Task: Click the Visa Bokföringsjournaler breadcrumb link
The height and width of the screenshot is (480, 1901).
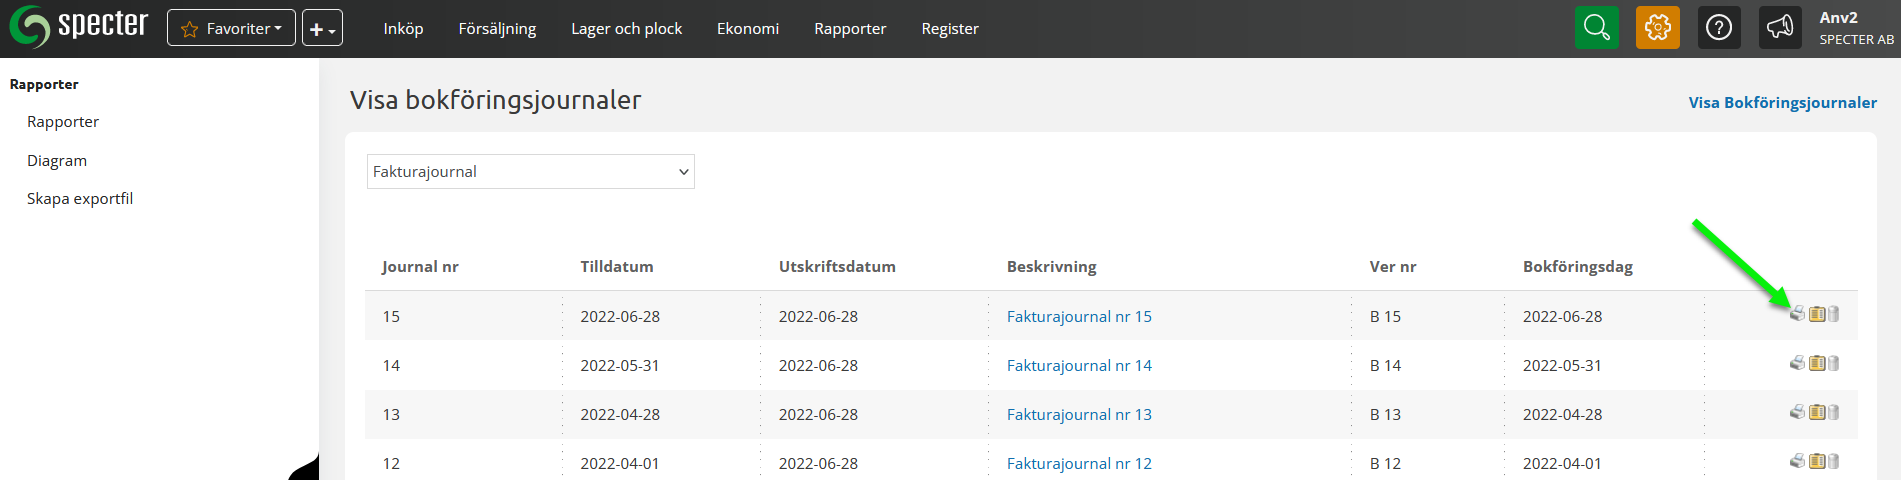Action: point(1782,103)
